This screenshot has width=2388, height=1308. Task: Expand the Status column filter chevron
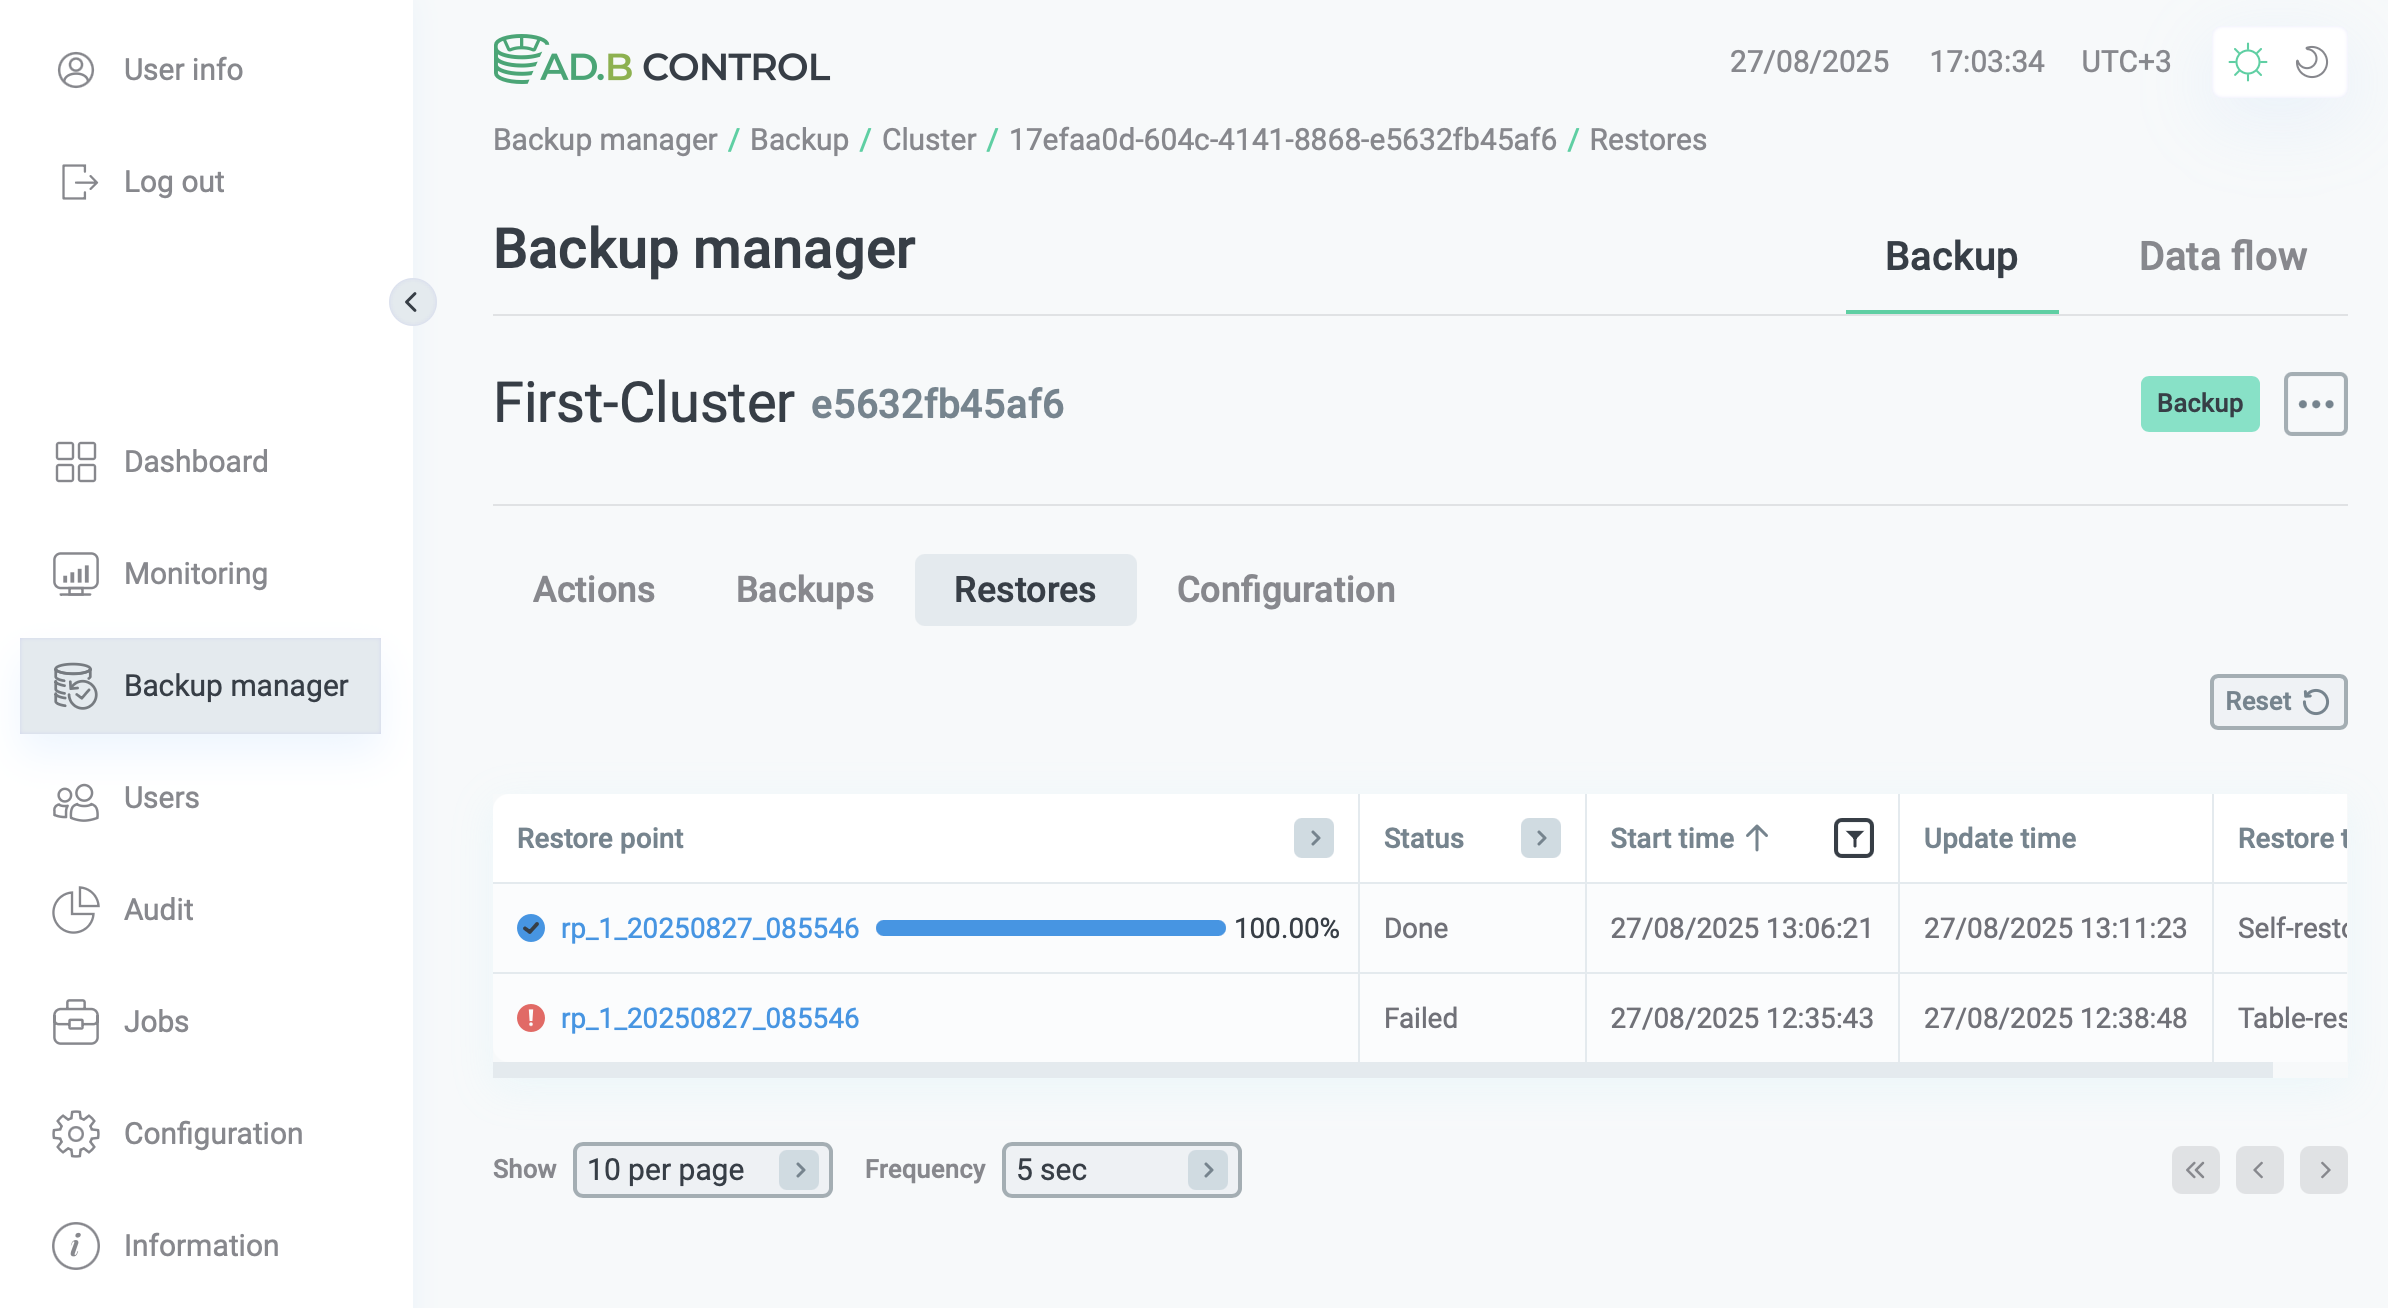1541,838
